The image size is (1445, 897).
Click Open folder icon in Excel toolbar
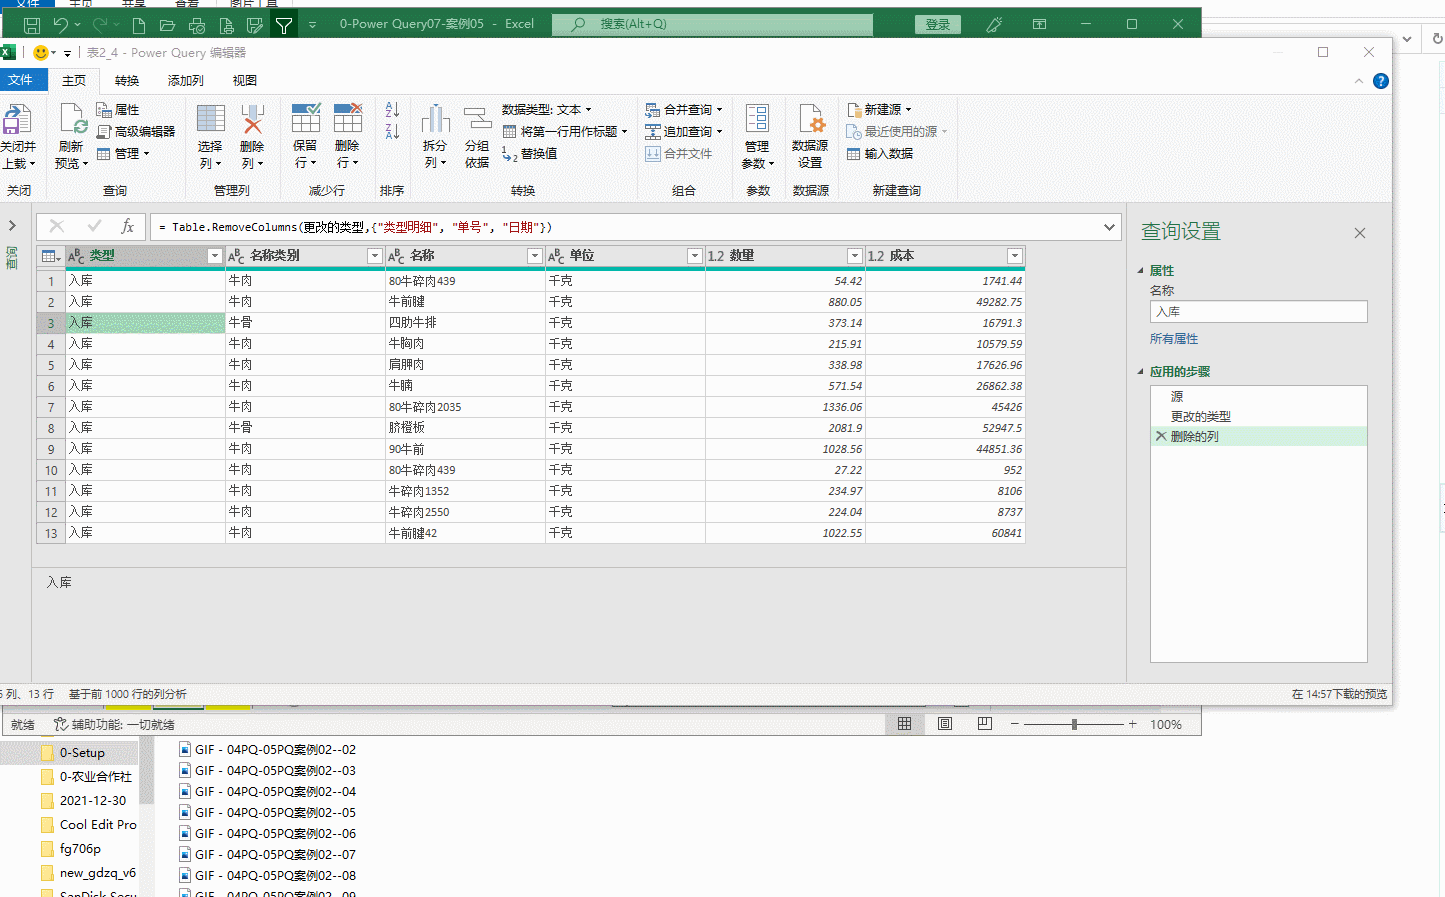coord(167,24)
